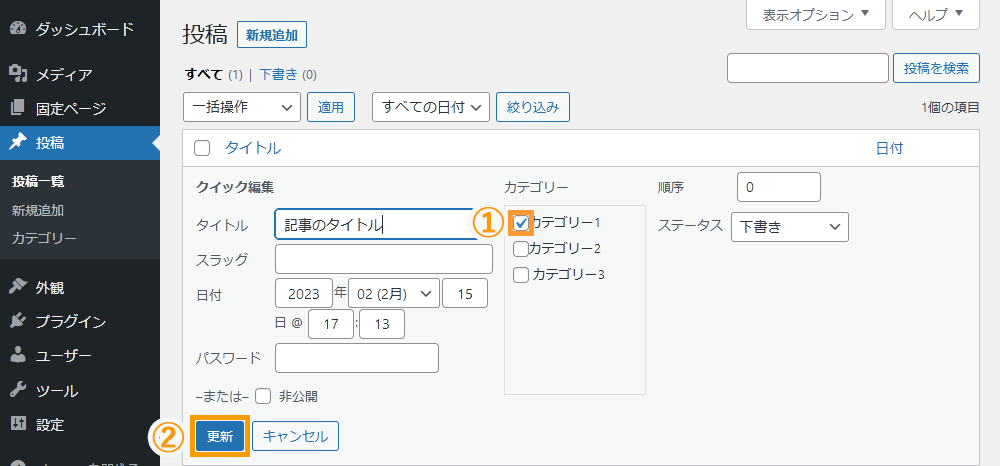Click the 更新 button
The height and width of the screenshot is (466, 1000).
pyautogui.click(x=220, y=436)
